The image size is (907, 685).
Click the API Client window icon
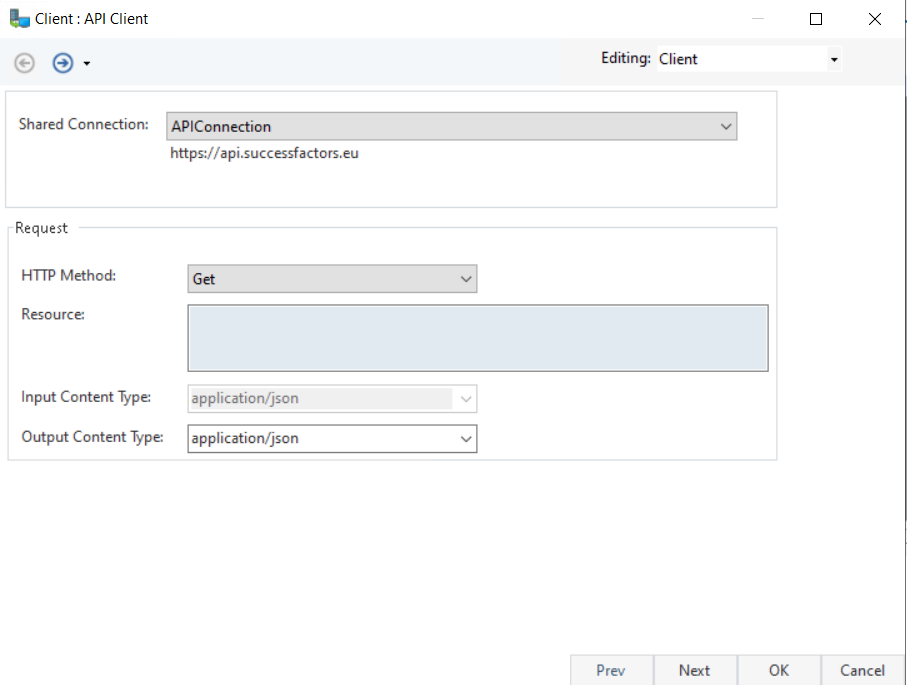(19, 19)
